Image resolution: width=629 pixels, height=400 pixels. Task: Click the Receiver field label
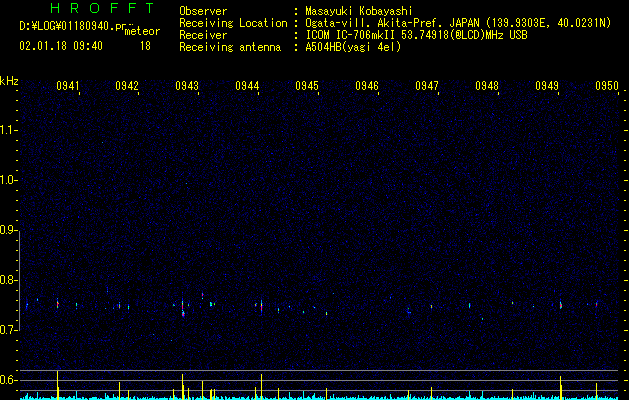[x=203, y=35]
